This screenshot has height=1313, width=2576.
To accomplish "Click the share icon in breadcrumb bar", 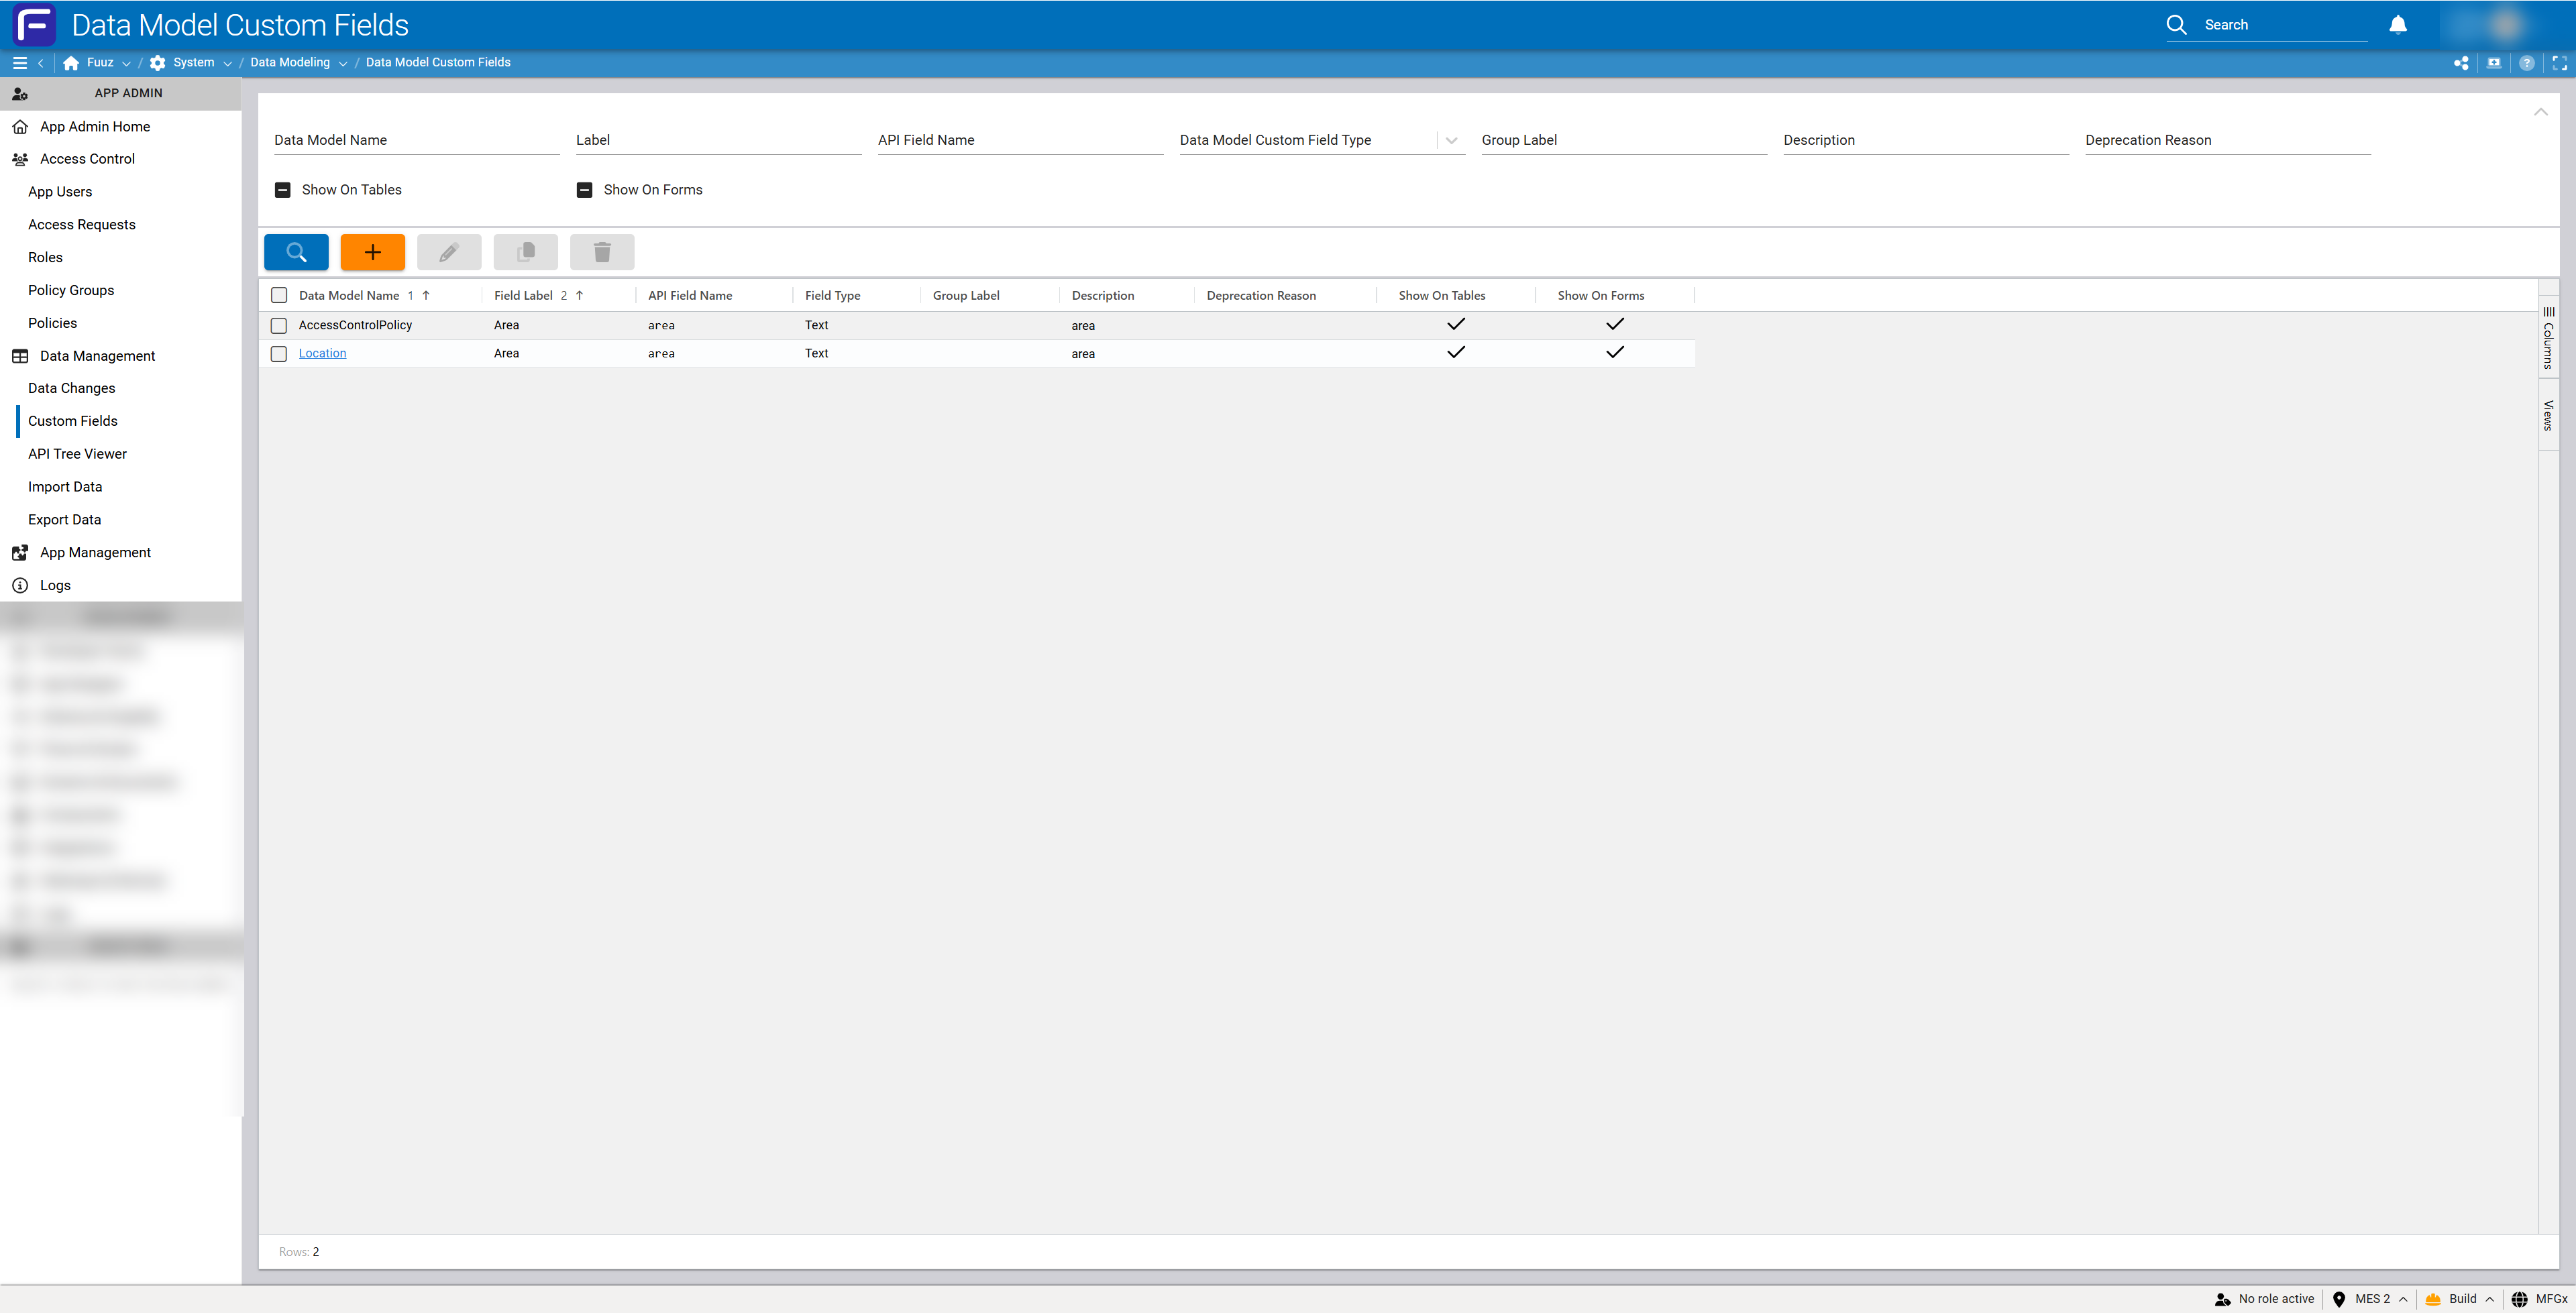I will (2460, 63).
